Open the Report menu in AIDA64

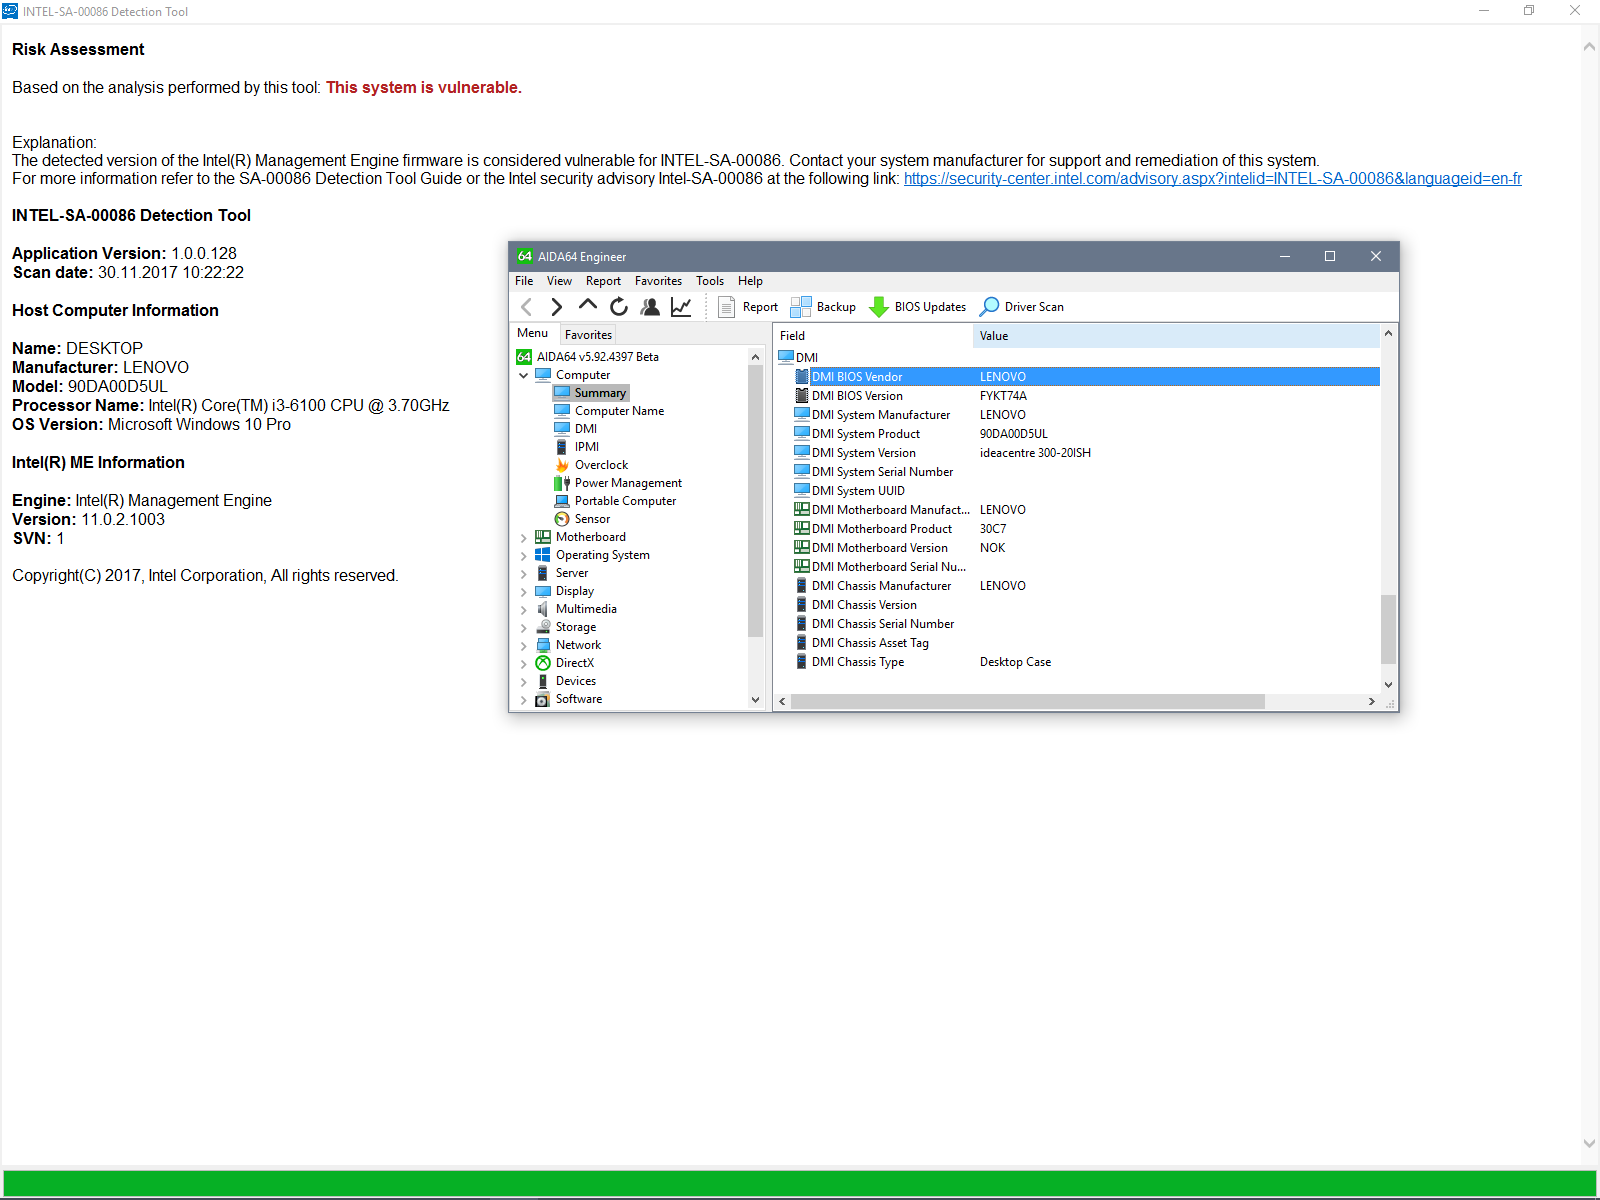pos(603,281)
